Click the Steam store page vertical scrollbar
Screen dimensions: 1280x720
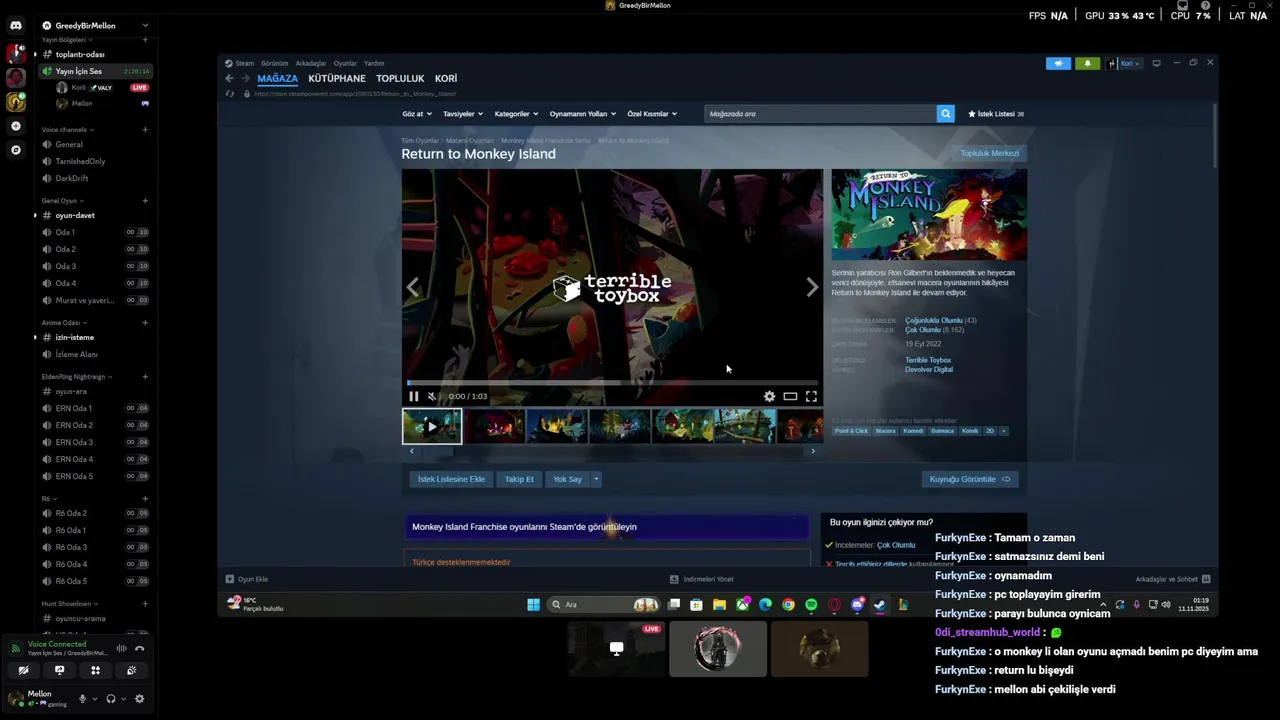pos(1215,135)
